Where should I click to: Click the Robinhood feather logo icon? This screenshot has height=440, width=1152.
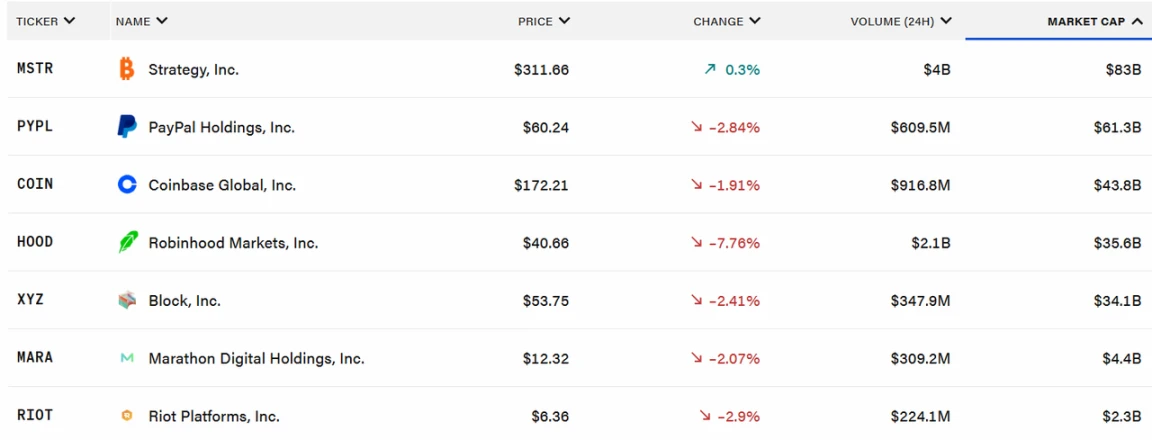[127, 243]
